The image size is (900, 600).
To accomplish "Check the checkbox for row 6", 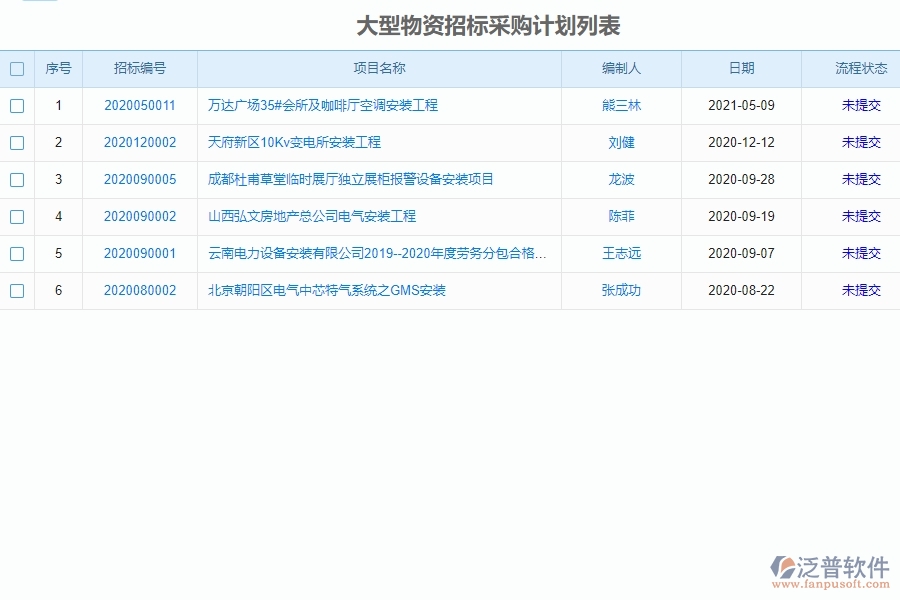I will [17, 290].
